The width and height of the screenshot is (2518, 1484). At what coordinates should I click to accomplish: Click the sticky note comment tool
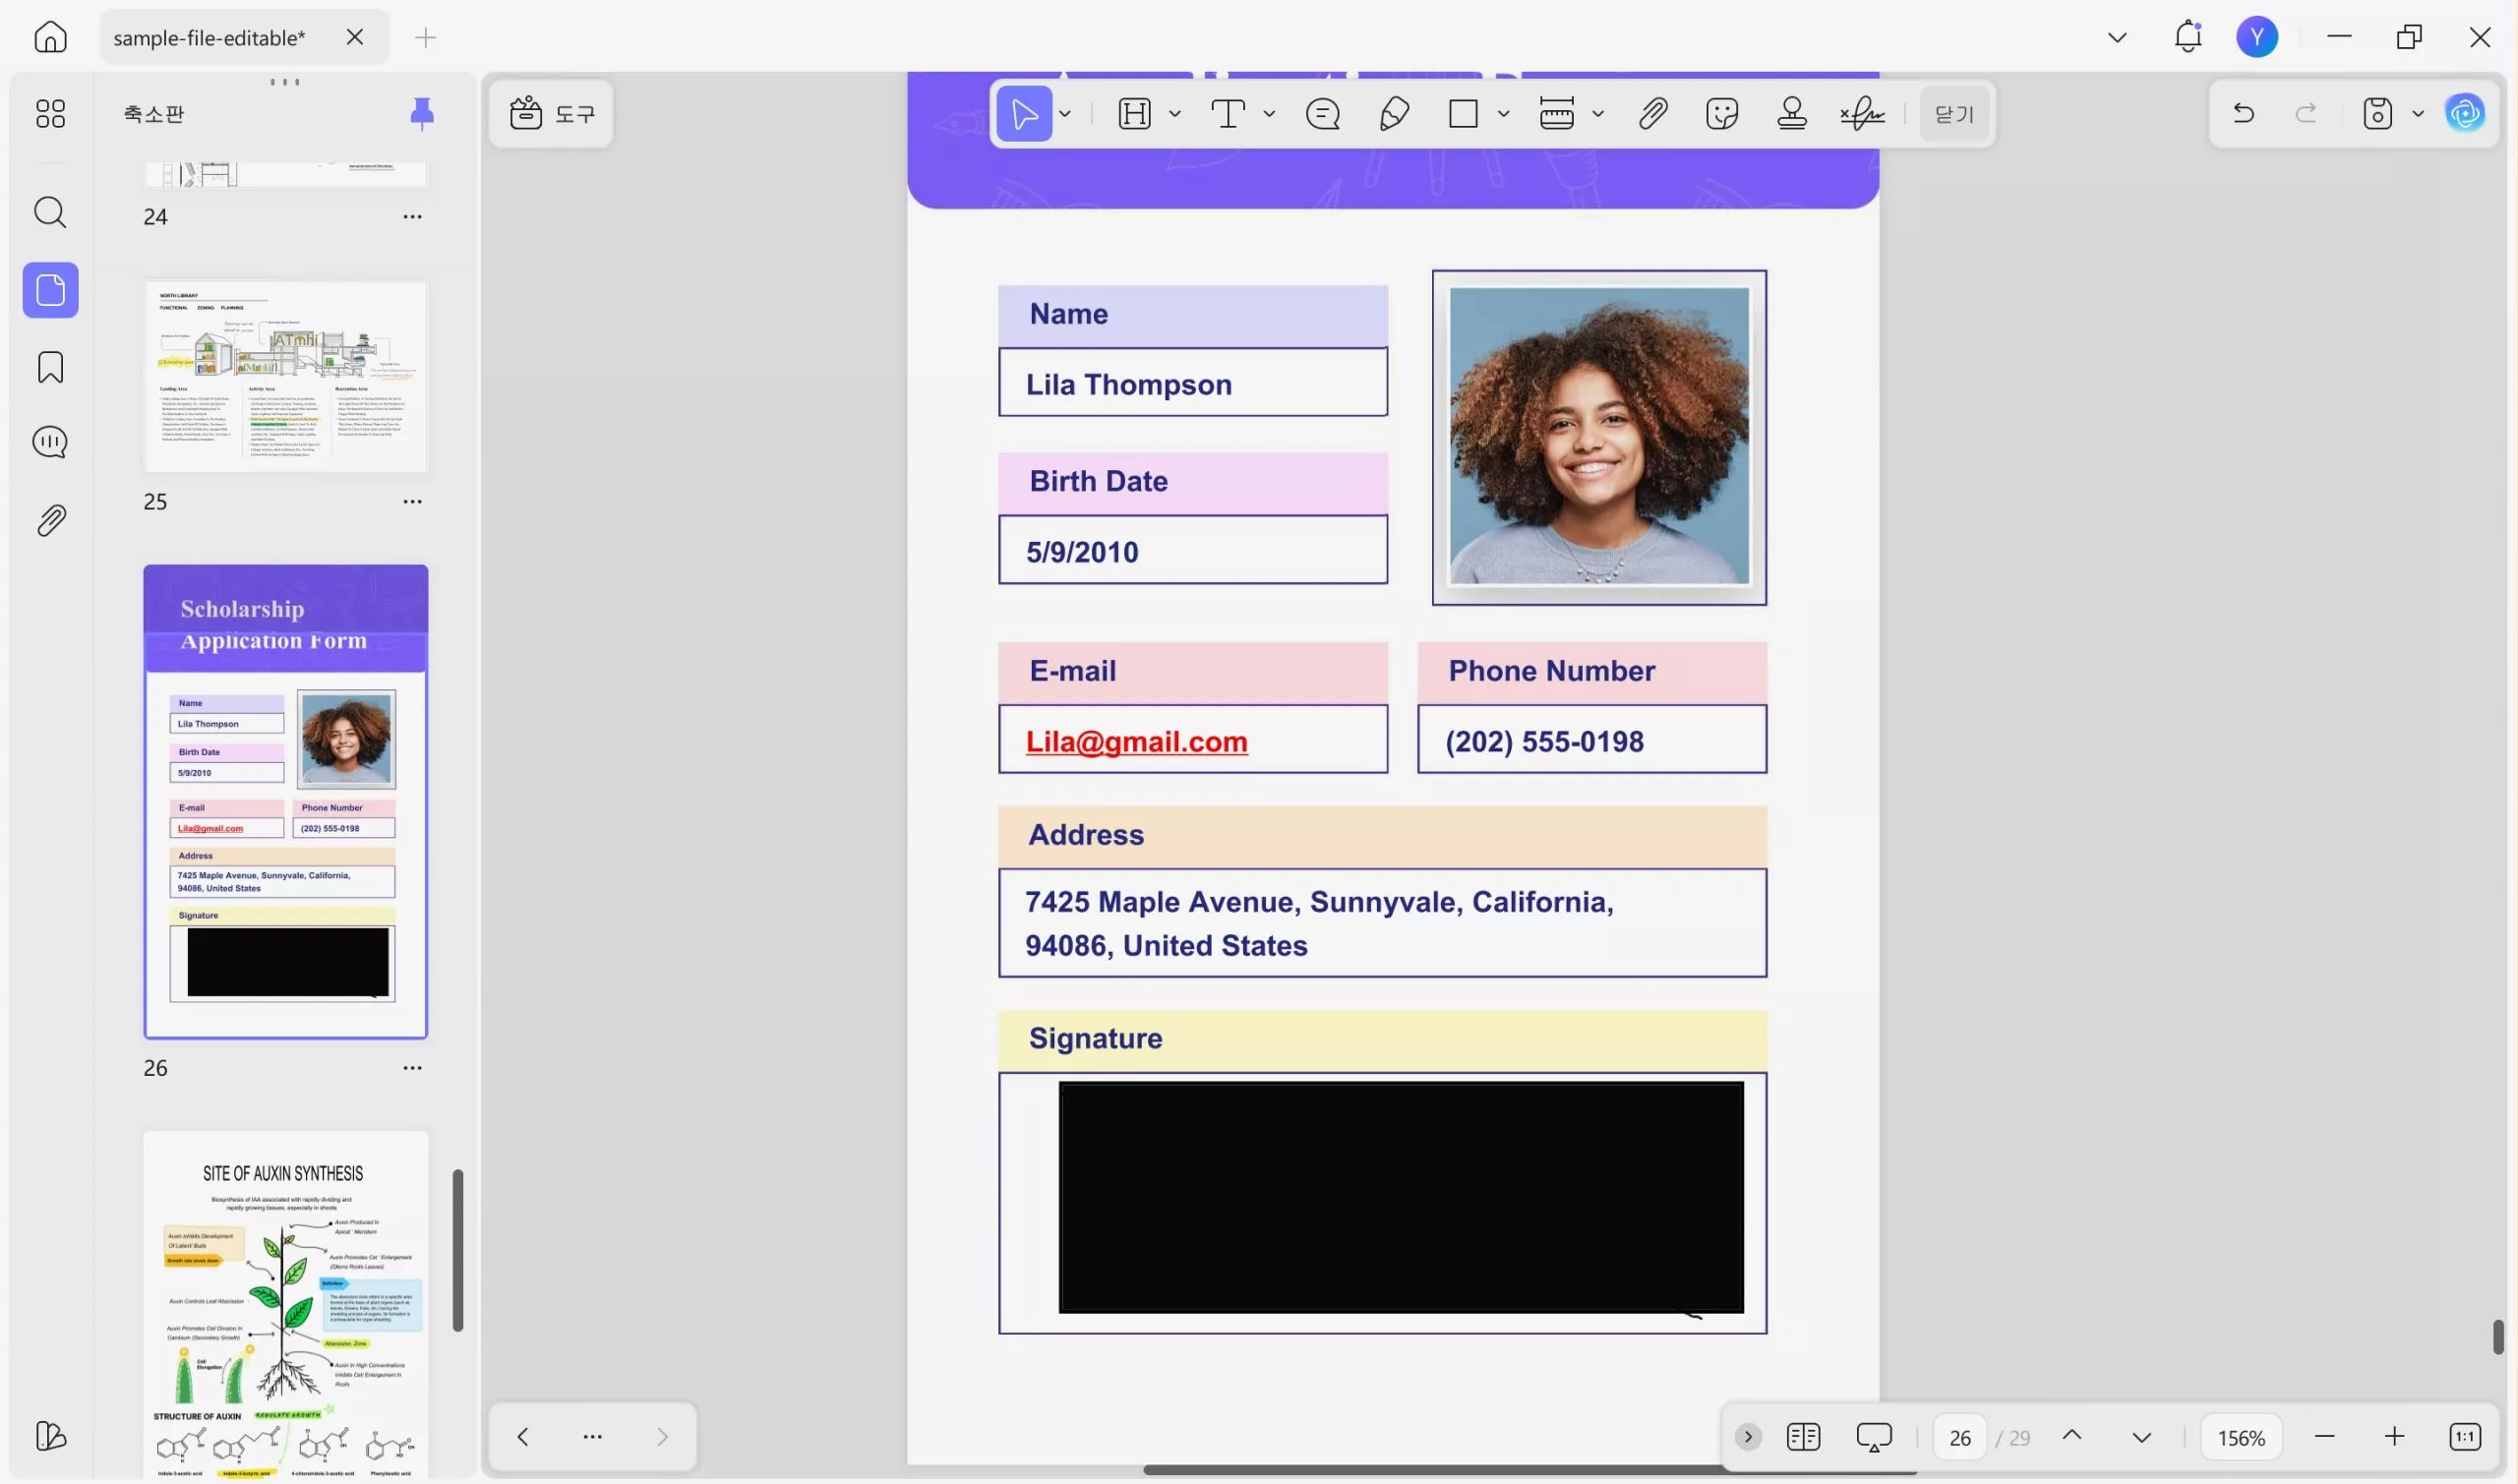(x=1322, y=114)
